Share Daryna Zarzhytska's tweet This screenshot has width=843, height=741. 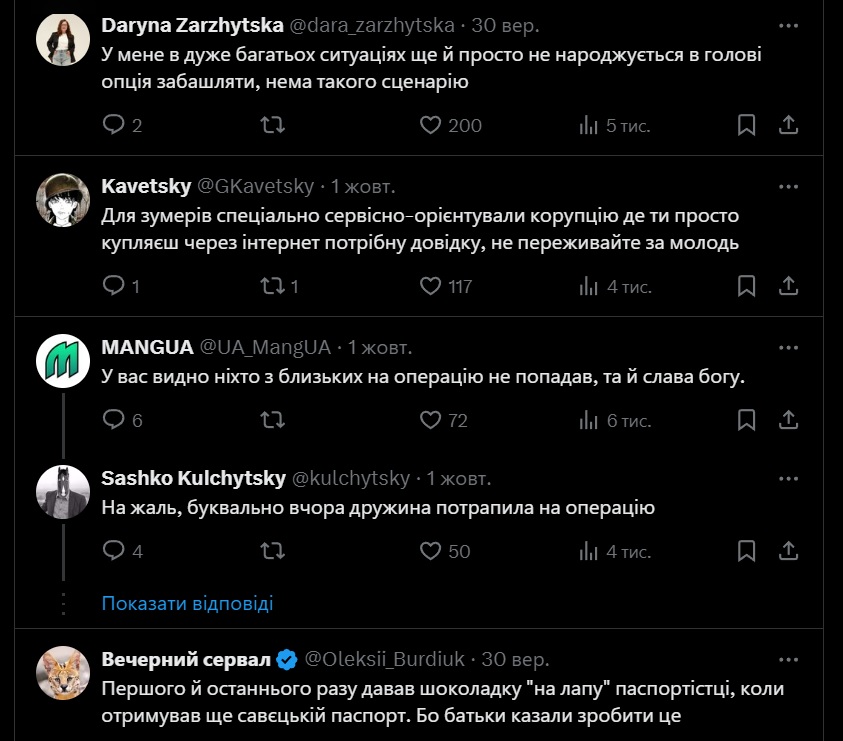[788, 125]
